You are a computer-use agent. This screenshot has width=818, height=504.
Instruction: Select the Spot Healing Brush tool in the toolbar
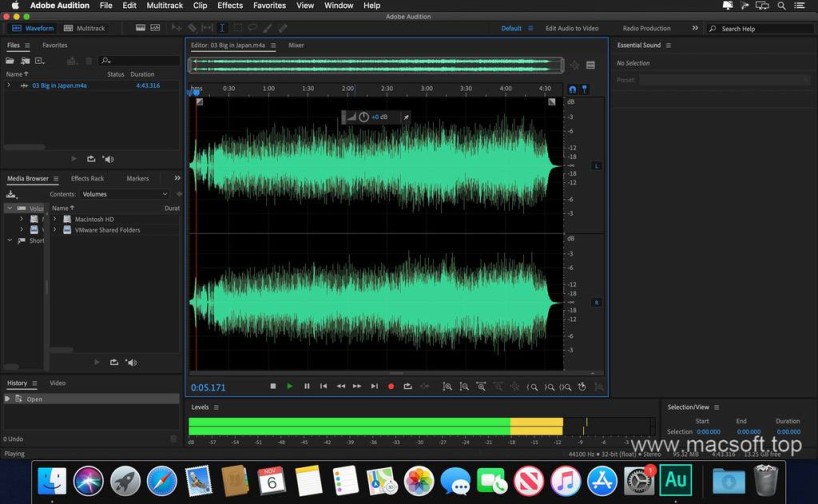click(284, 28)
